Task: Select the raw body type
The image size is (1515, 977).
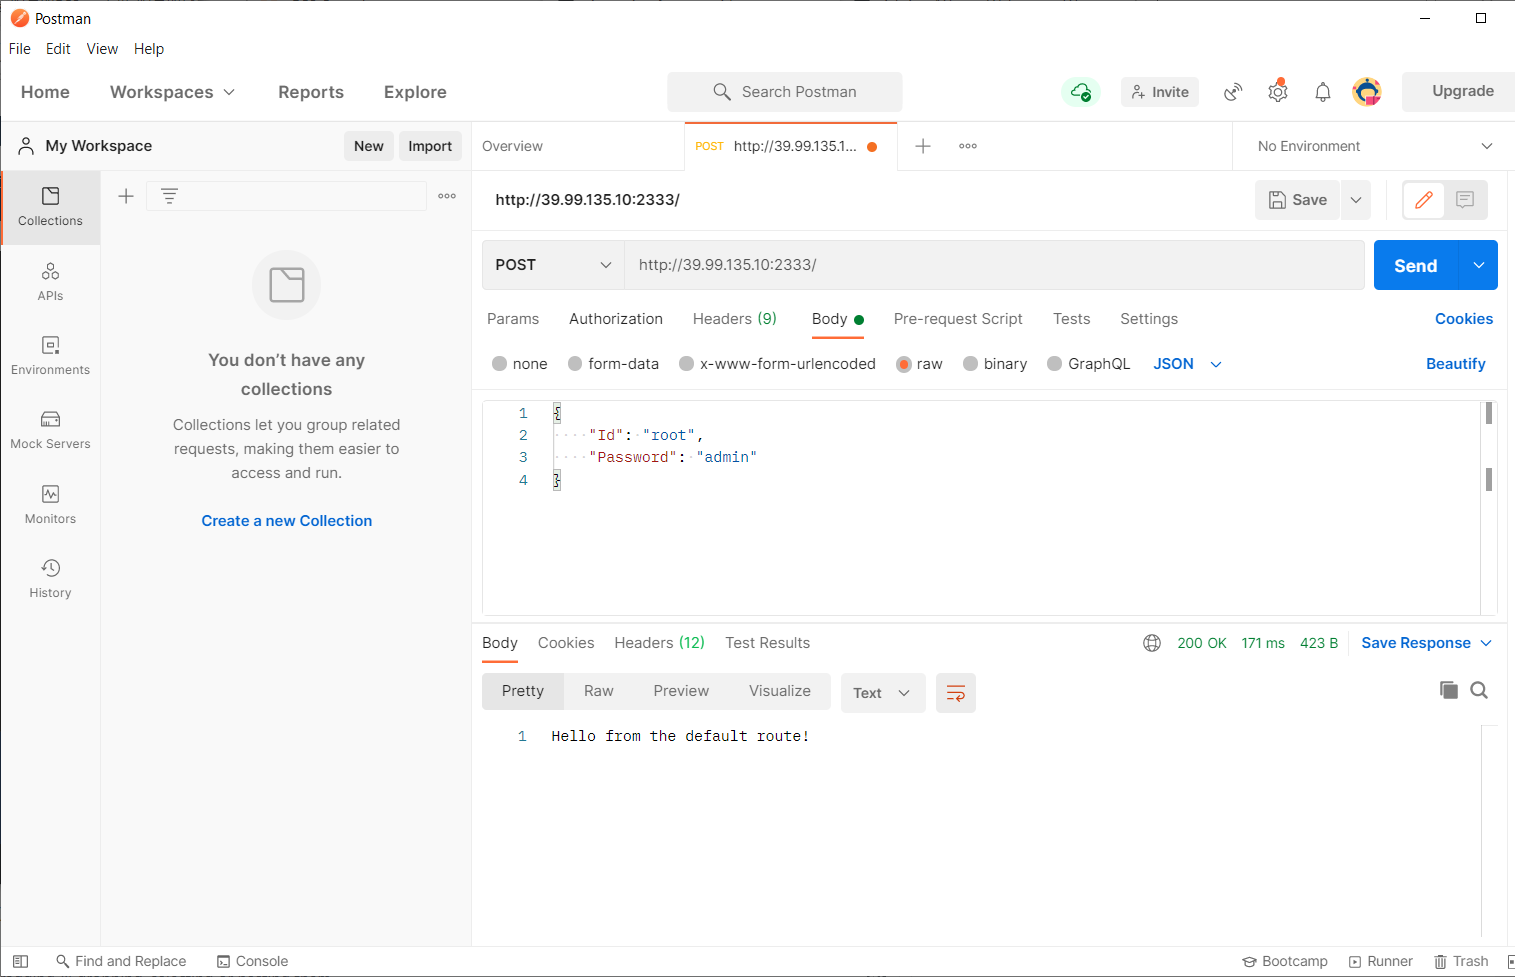Action: 920,364
